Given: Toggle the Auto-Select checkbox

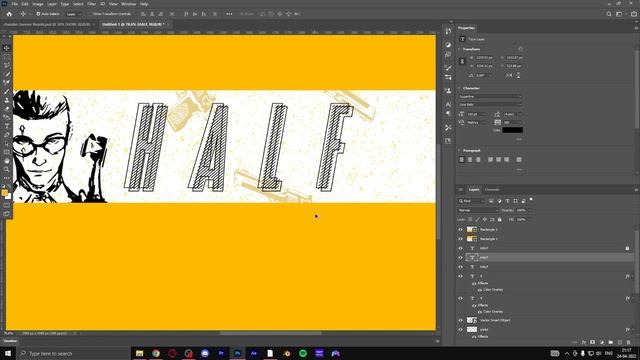Looking at the screenshot, I should (38, 14).
